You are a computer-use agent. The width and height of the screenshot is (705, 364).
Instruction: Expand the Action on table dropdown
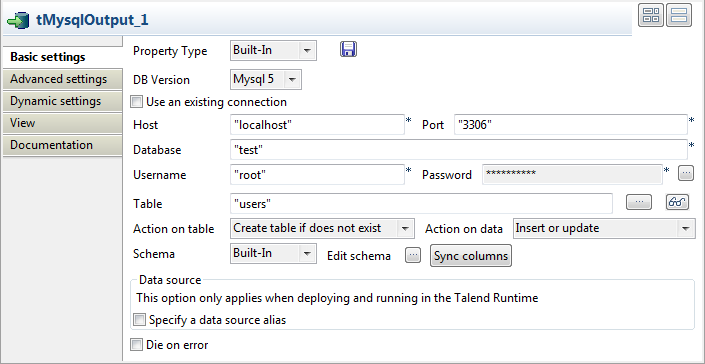point(322,228)
